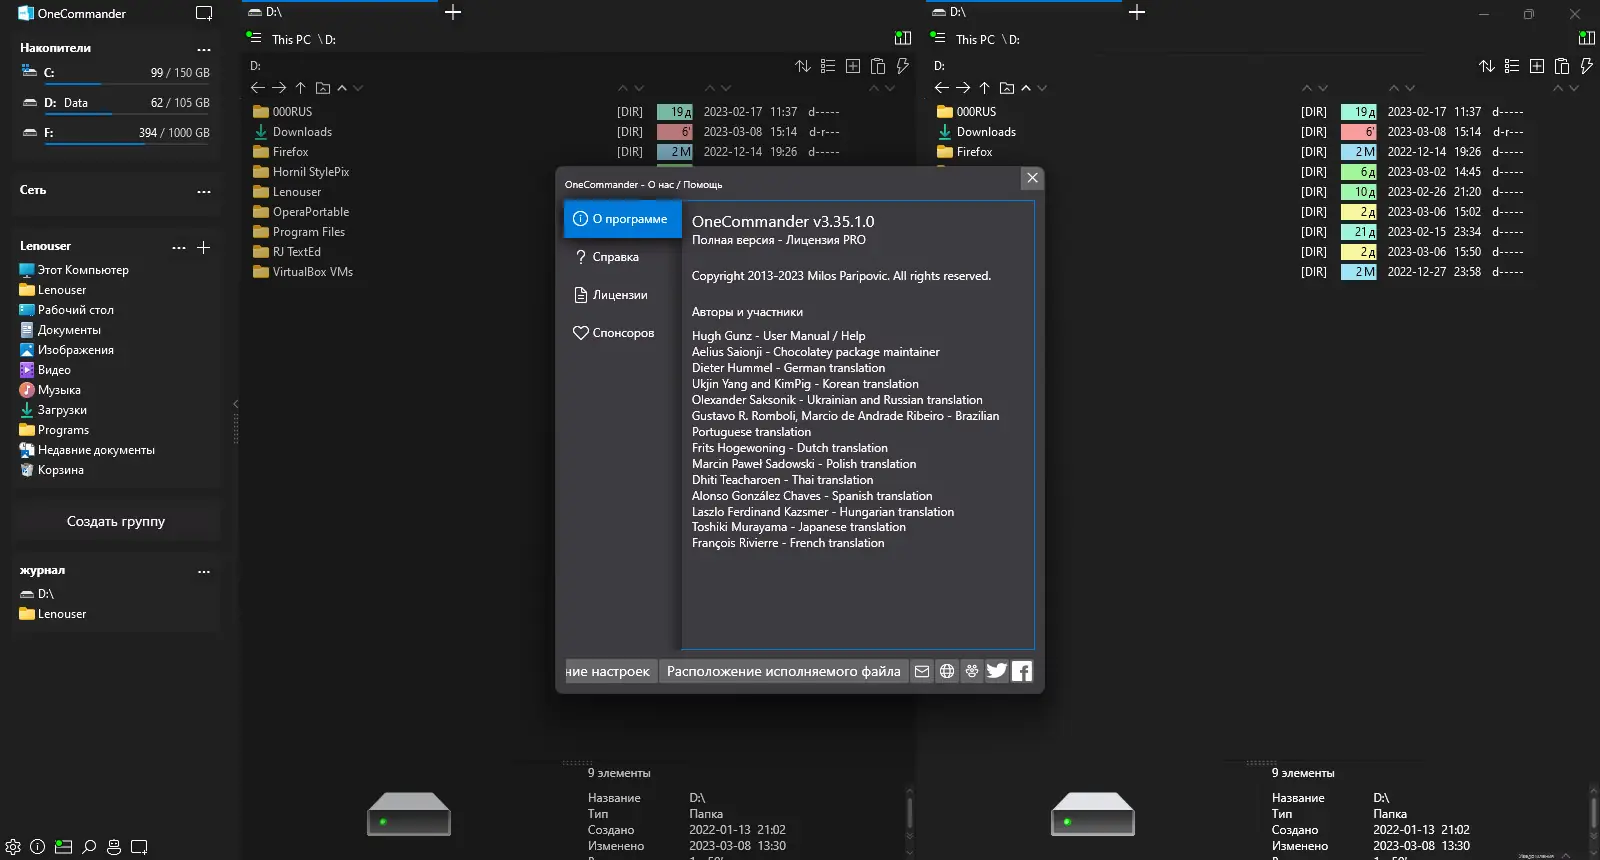The height and width of the screenshot is (860, 1600).
Task: Send email via envelope icon in dialog
Action: pos(922,671)
